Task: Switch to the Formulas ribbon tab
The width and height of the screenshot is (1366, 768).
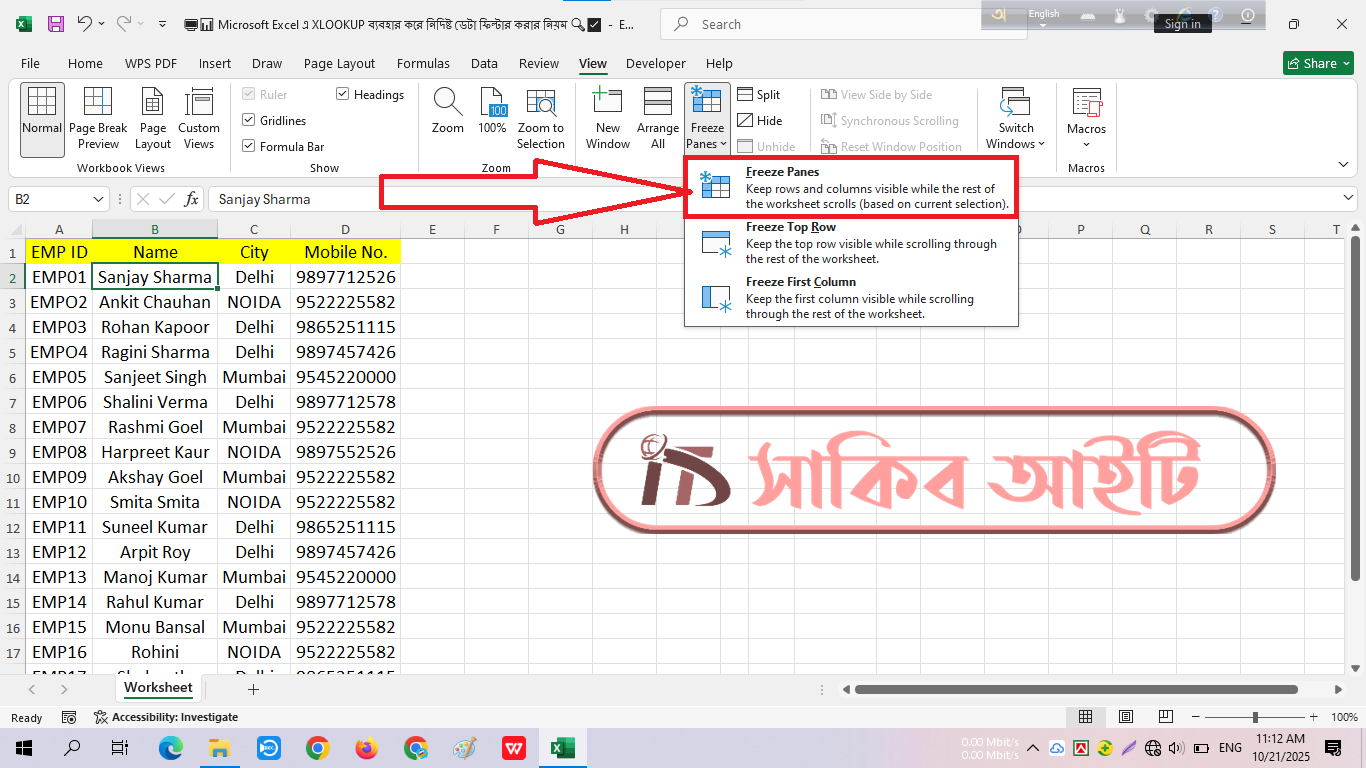Action: click(423, 64)
